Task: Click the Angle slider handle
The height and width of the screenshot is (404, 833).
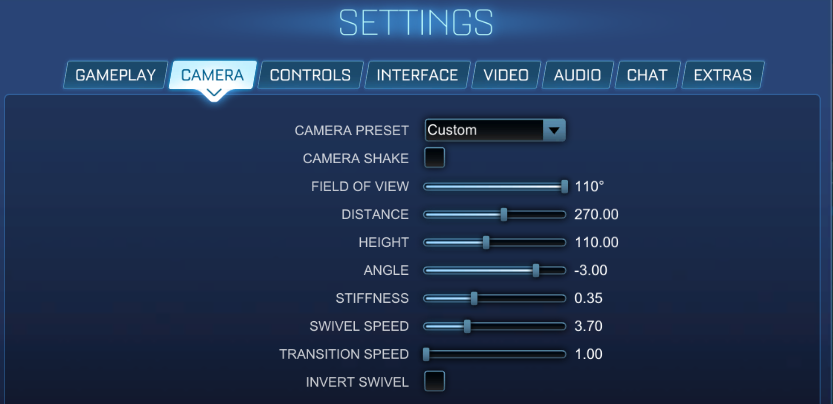Action: point(536,270)
